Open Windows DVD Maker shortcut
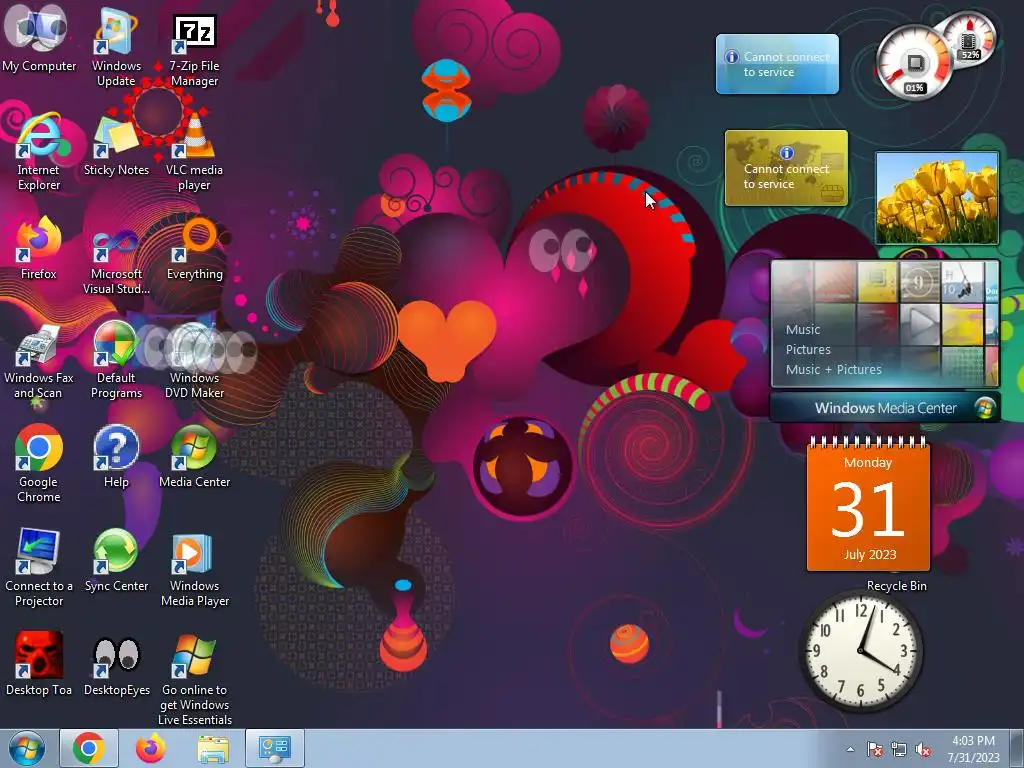Viewport: 1024px width, 768px height. [x=194, y=359]
